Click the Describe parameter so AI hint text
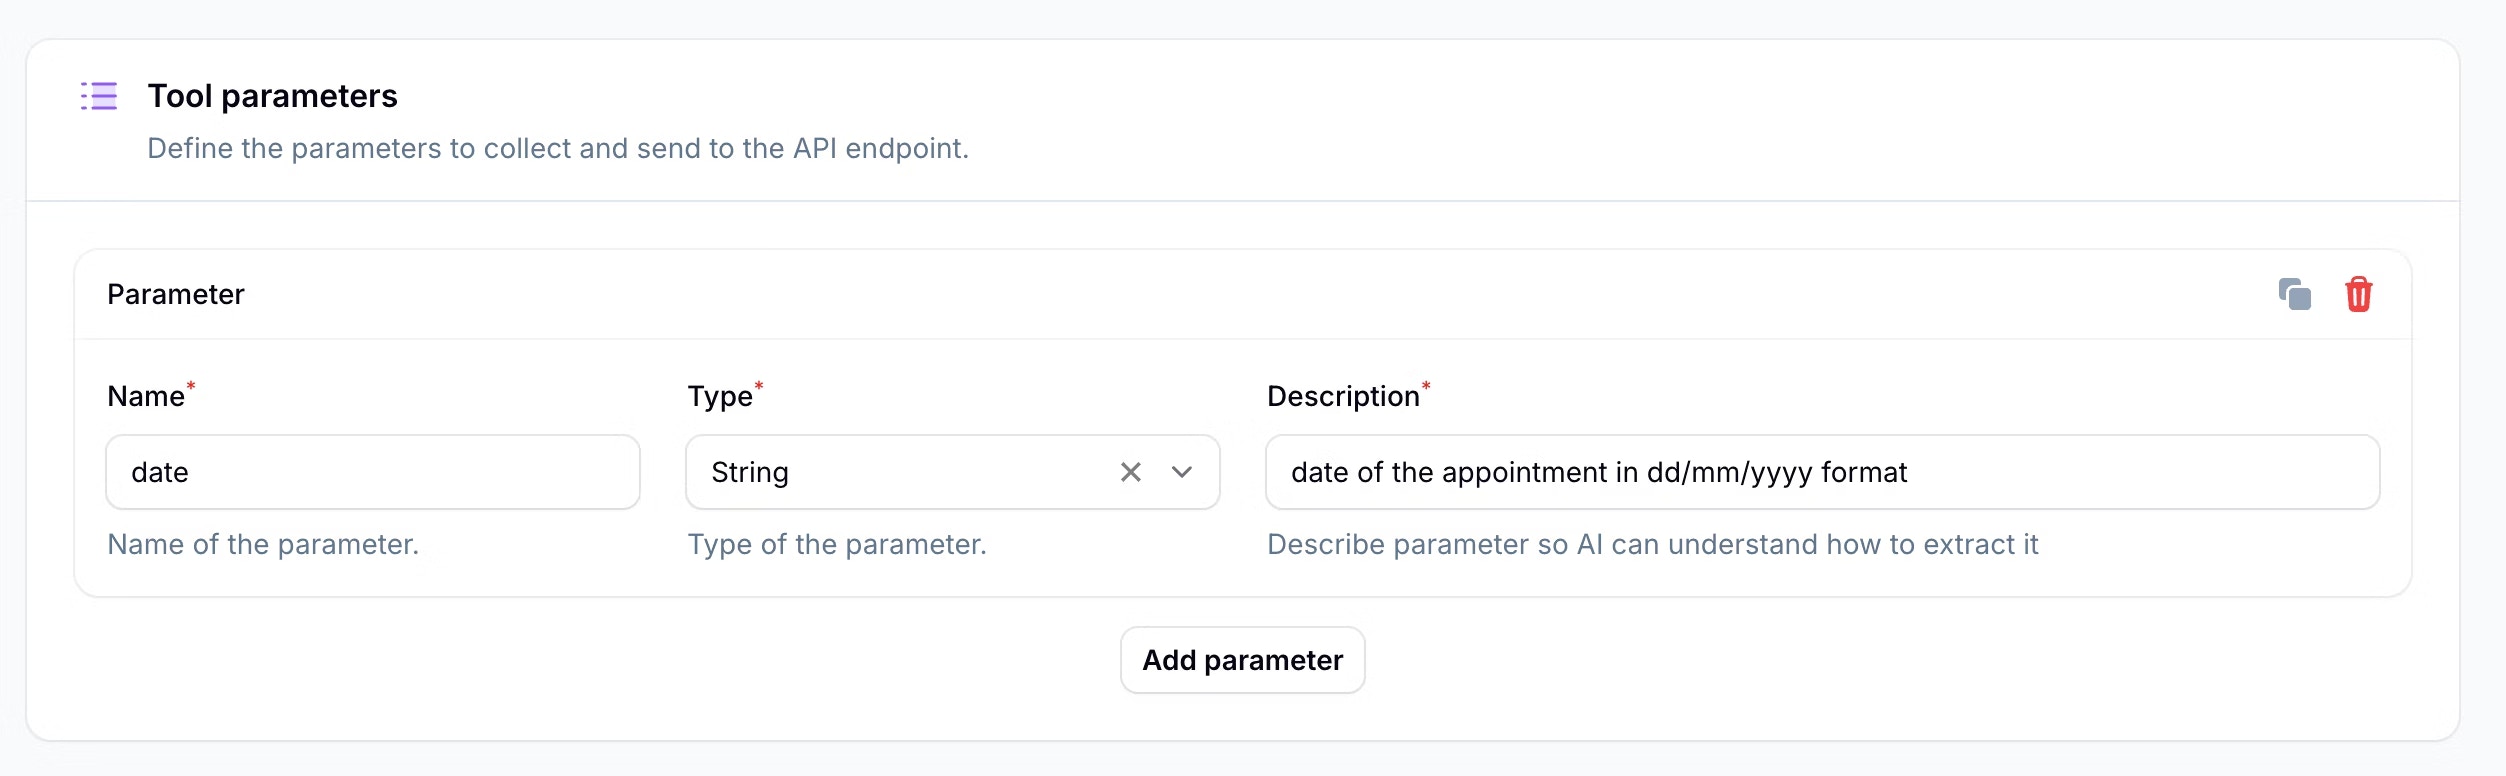 1651,545
